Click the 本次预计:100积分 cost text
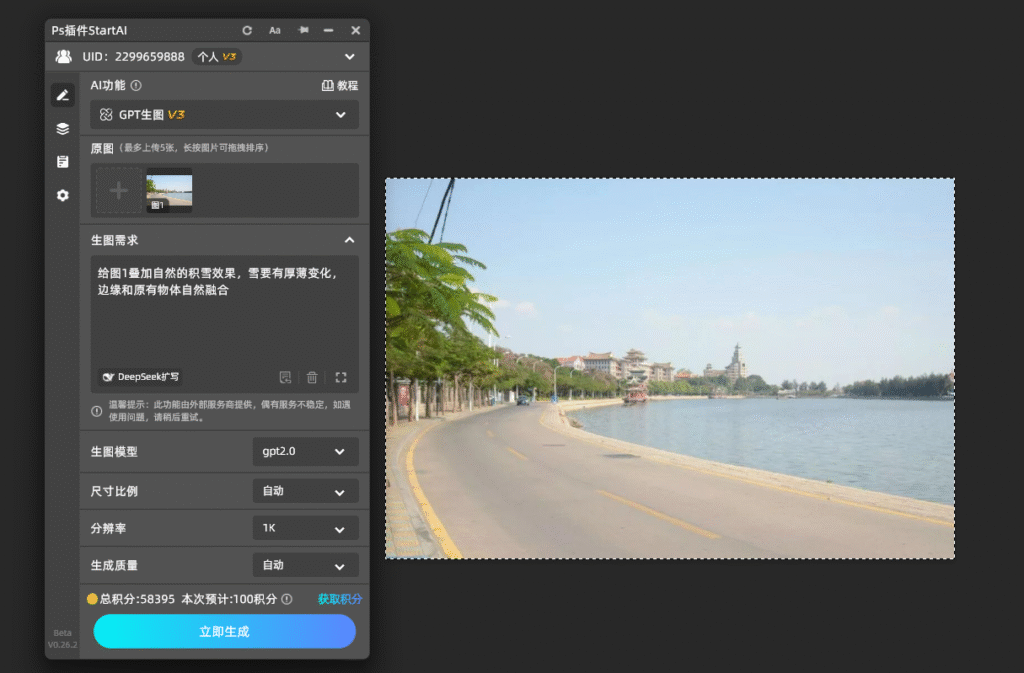The height and width of the screenshot is (673, 1024). (x=229, y=599)
